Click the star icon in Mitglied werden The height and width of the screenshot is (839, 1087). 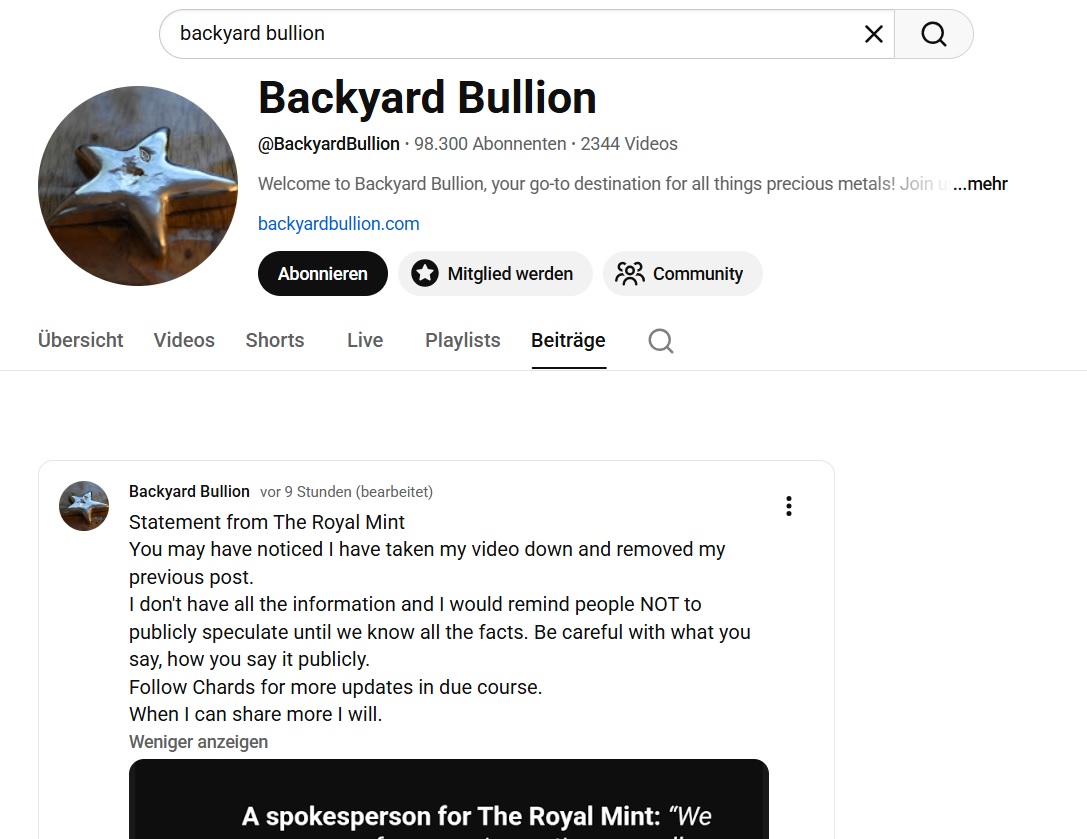pyautogui.click(x=424, y=274)
